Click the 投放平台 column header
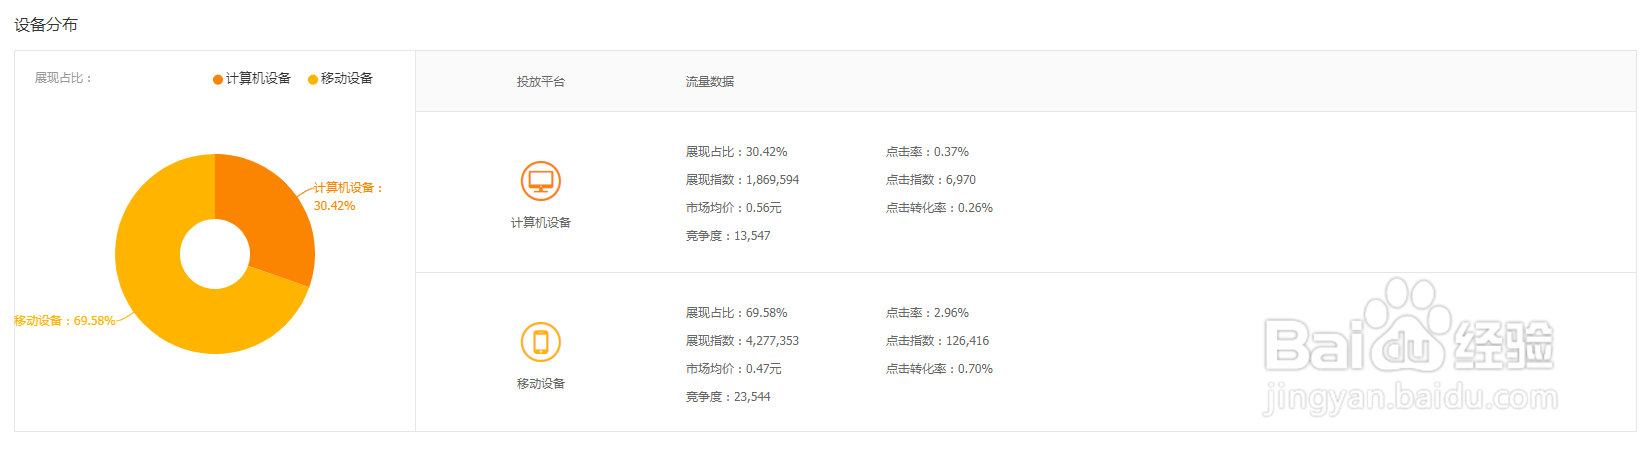 pos(541,82)
